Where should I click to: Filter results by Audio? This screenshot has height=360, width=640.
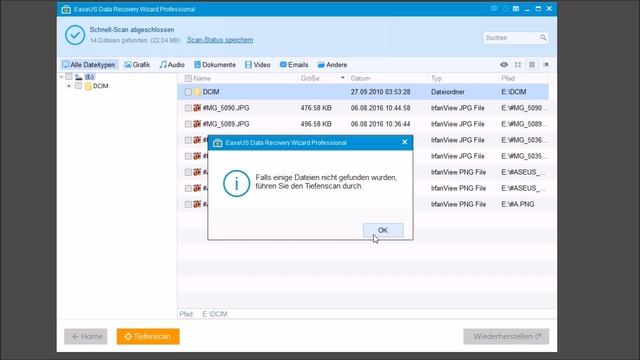172,64
